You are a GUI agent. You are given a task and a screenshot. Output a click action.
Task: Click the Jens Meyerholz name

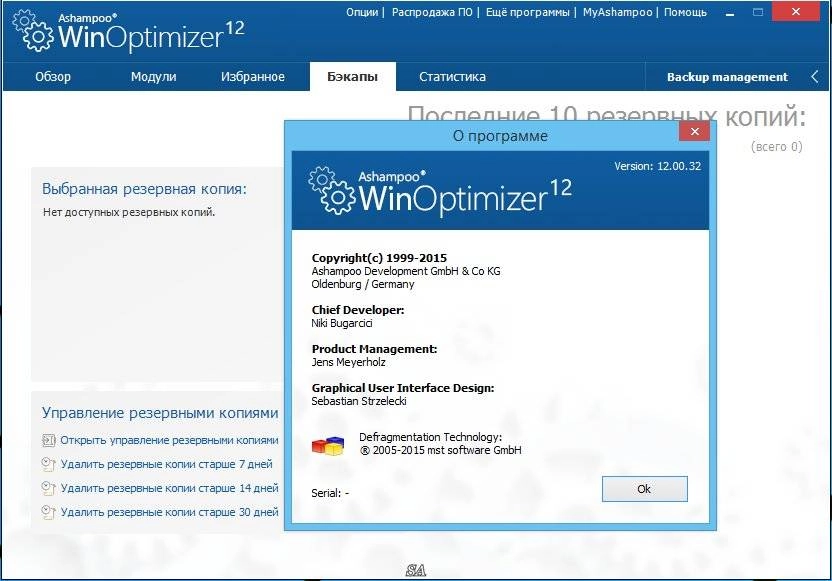click(348, 362)
